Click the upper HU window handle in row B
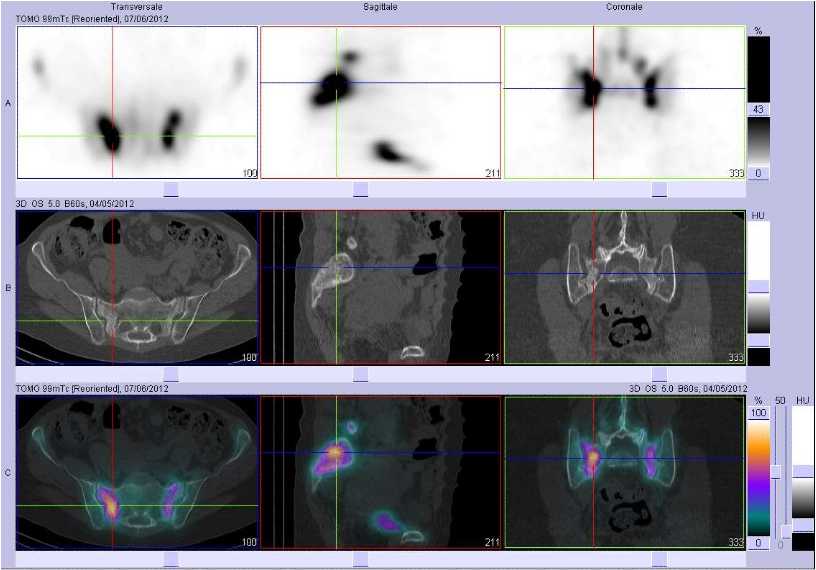 (x=758, y=287)
